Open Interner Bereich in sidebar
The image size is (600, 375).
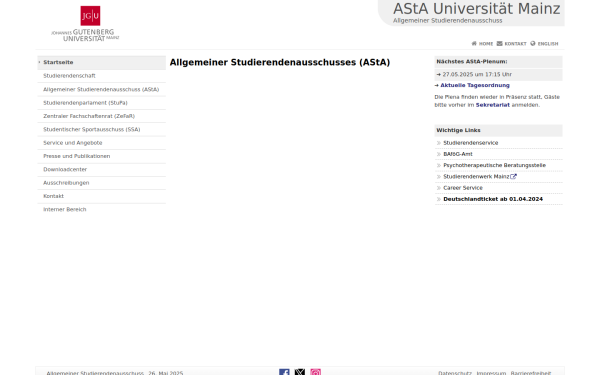[x=101, y=209]
